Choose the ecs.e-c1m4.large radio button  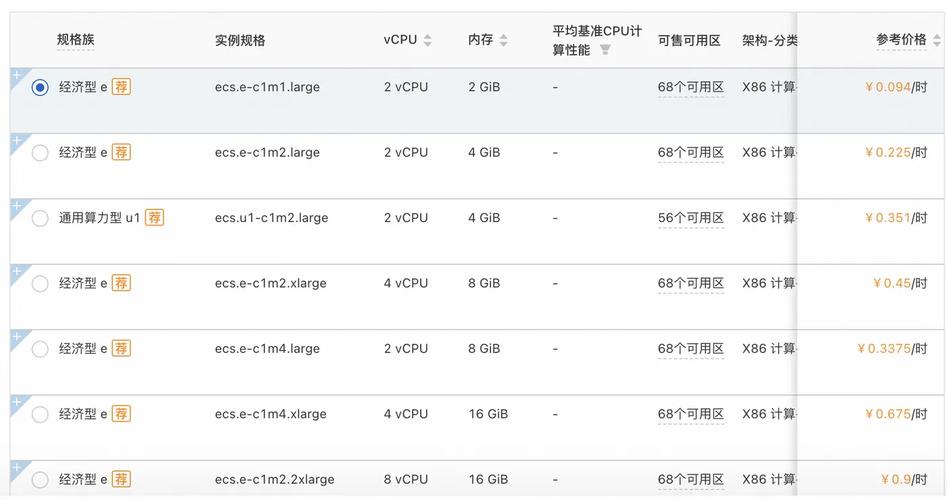pyautogui.click(x=40, y=349)
